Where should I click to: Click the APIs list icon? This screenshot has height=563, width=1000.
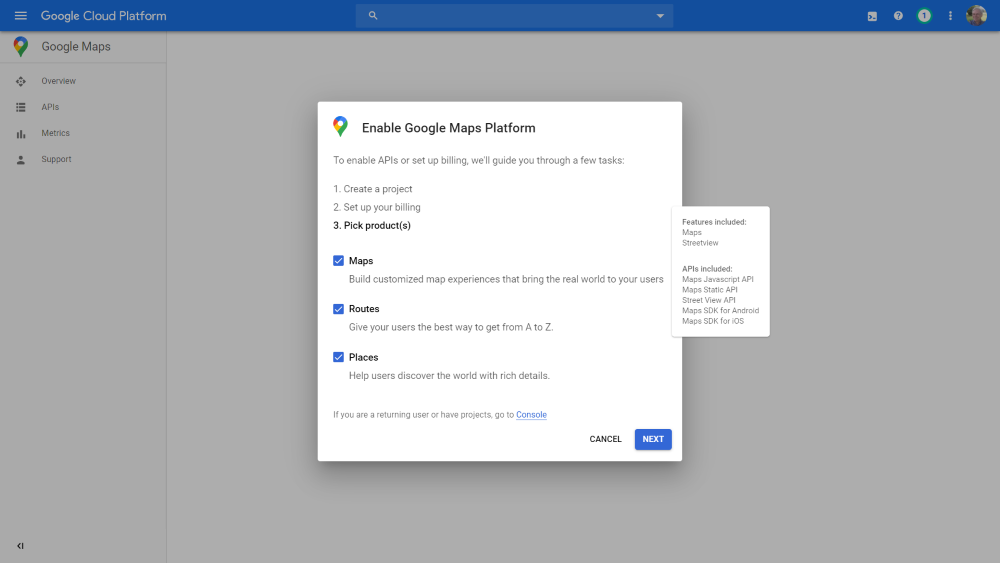(20, 108)
